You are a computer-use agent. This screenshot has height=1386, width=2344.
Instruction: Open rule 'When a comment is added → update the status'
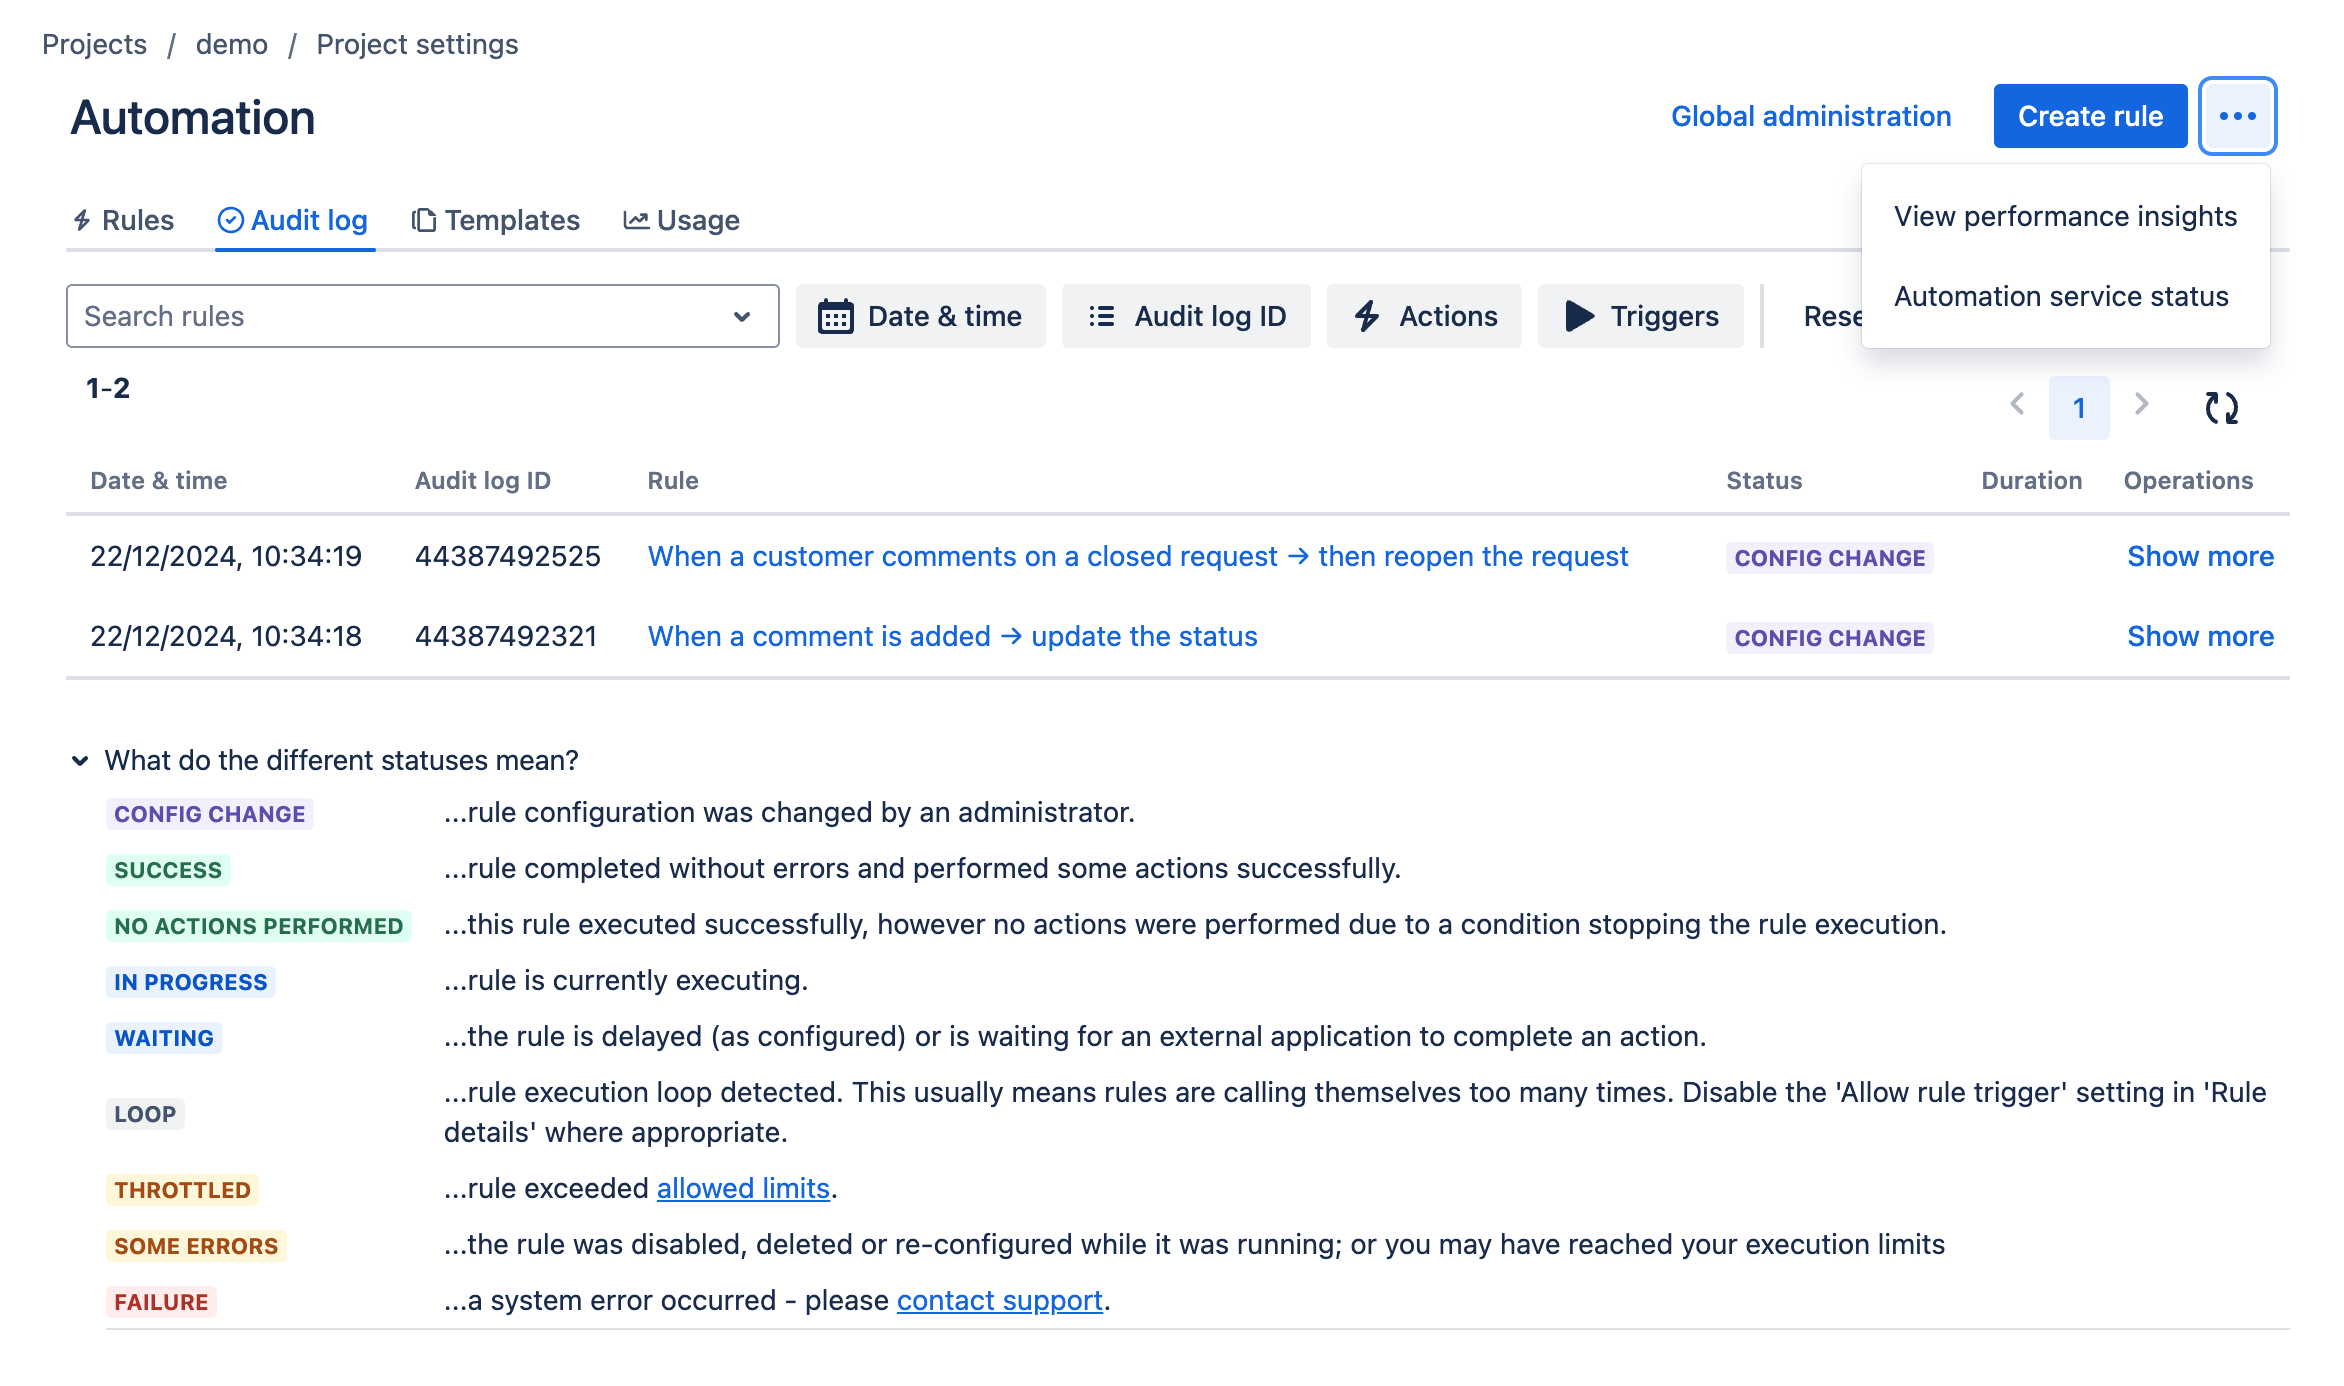[952, 636]
